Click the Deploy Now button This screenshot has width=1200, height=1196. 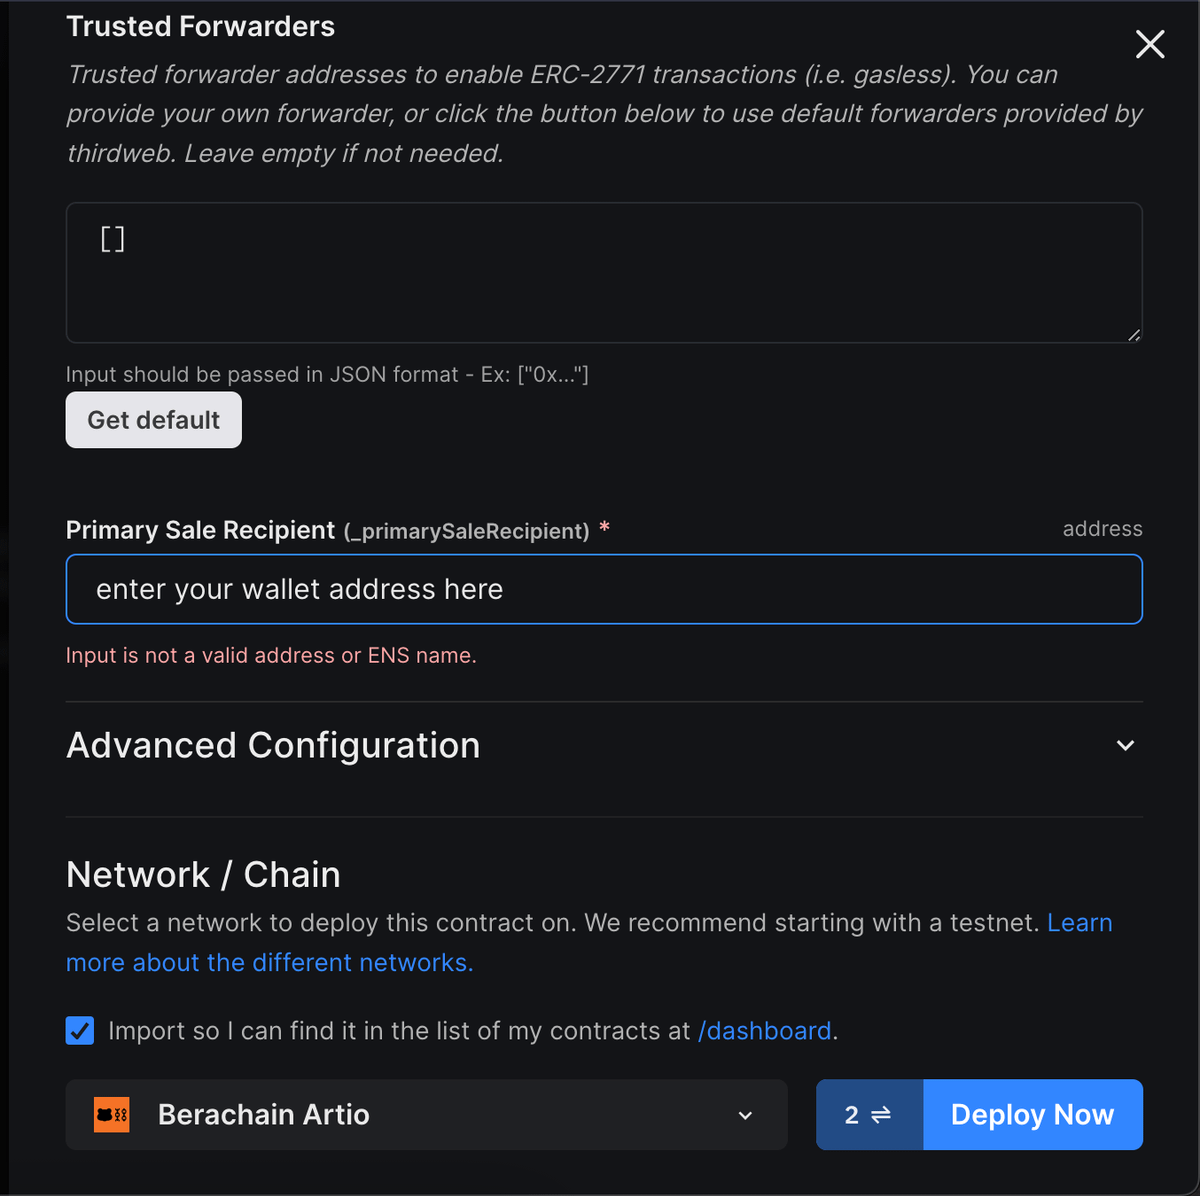(1032, 1114)
